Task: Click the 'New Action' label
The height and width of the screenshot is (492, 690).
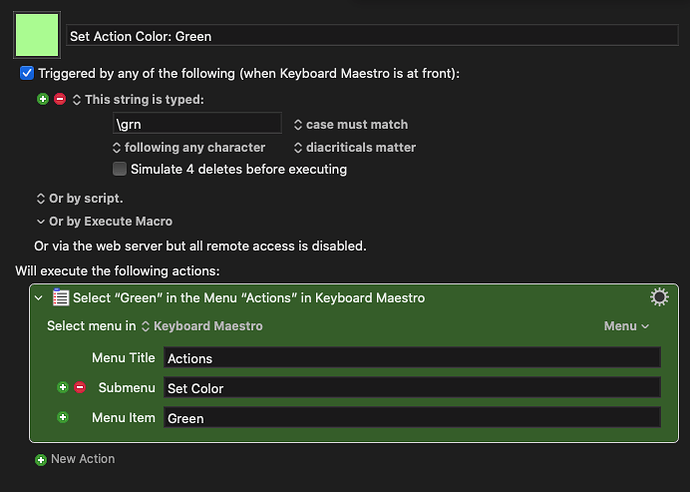Action: coord(83,459)
